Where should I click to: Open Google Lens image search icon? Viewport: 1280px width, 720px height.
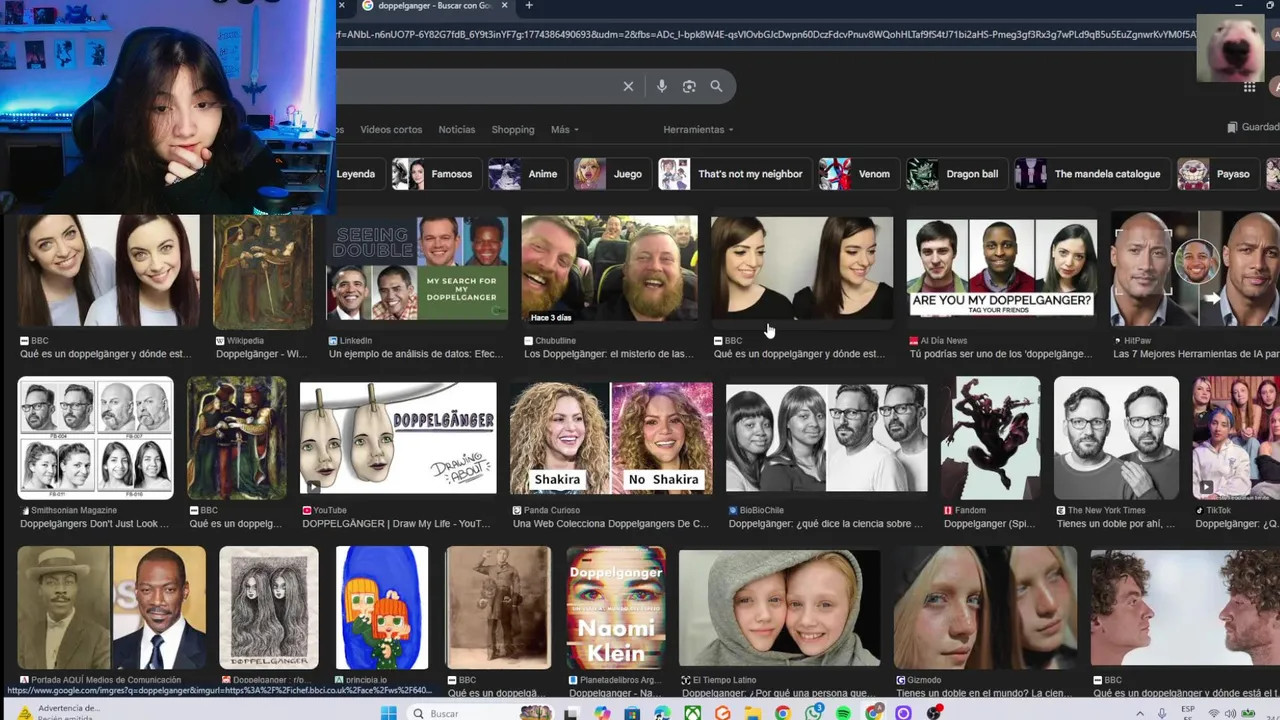point(689,87)
